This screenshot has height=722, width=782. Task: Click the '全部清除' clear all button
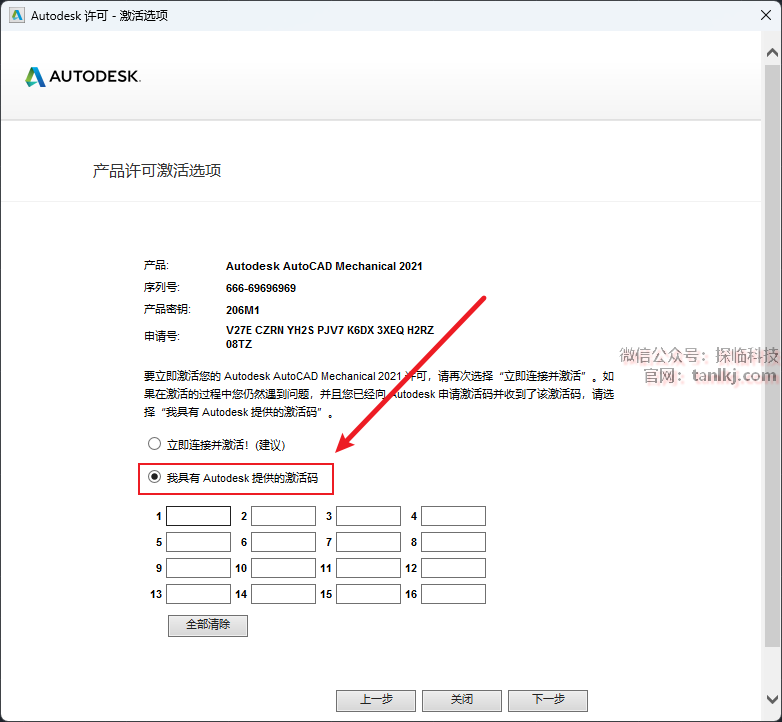pyautogui.click(x=208, y=625)
